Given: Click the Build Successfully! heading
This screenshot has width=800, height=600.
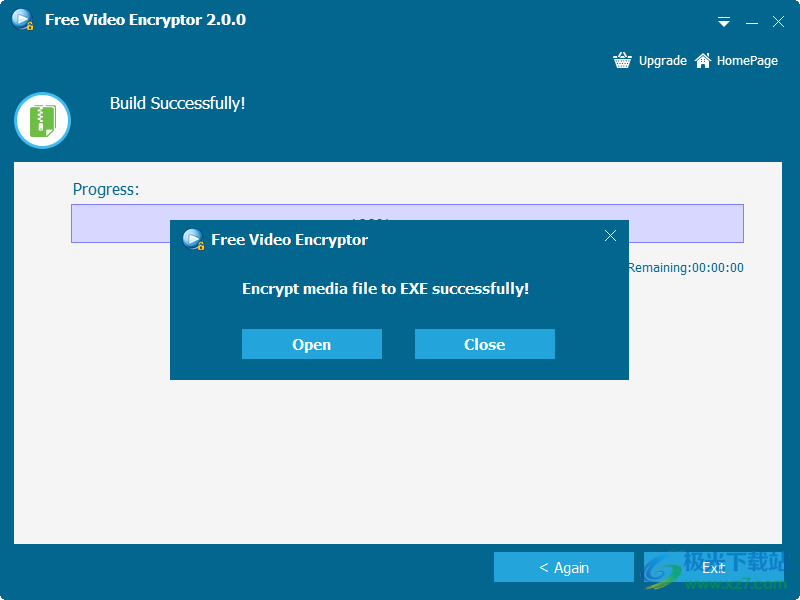Looking at the screenshot, I should 177,103.
